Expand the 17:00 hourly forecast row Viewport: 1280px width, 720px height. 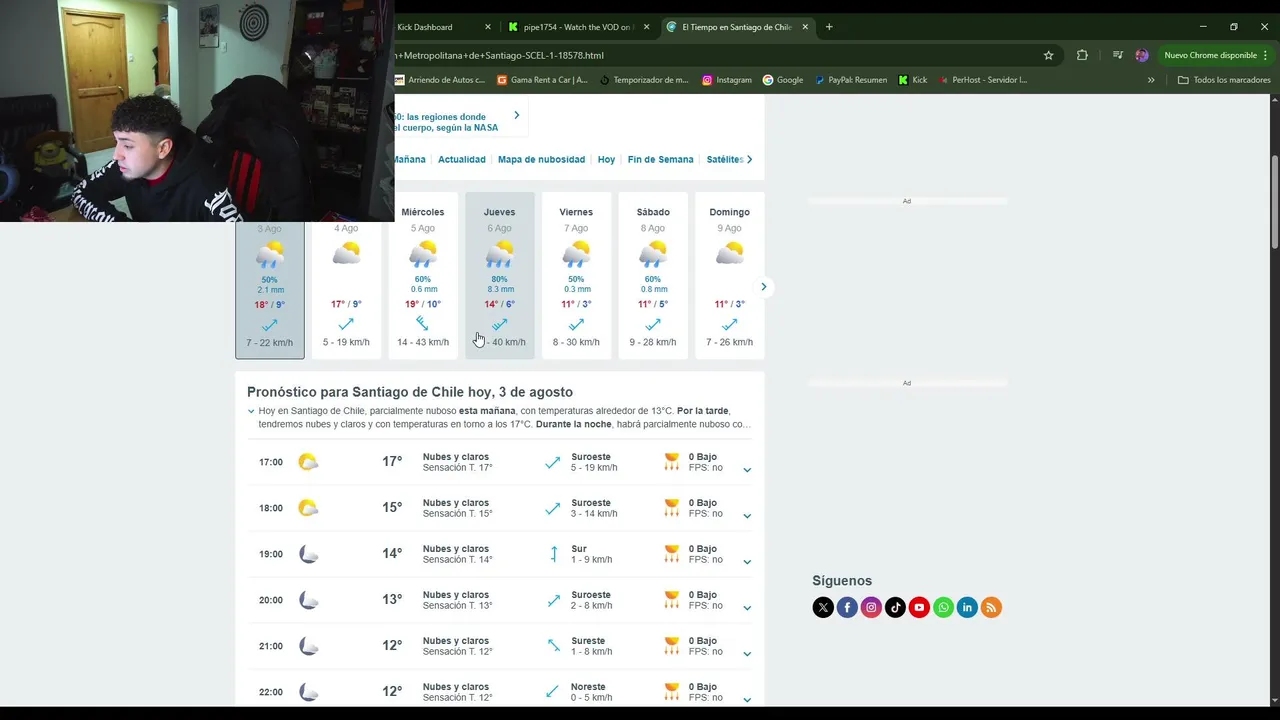747,469
